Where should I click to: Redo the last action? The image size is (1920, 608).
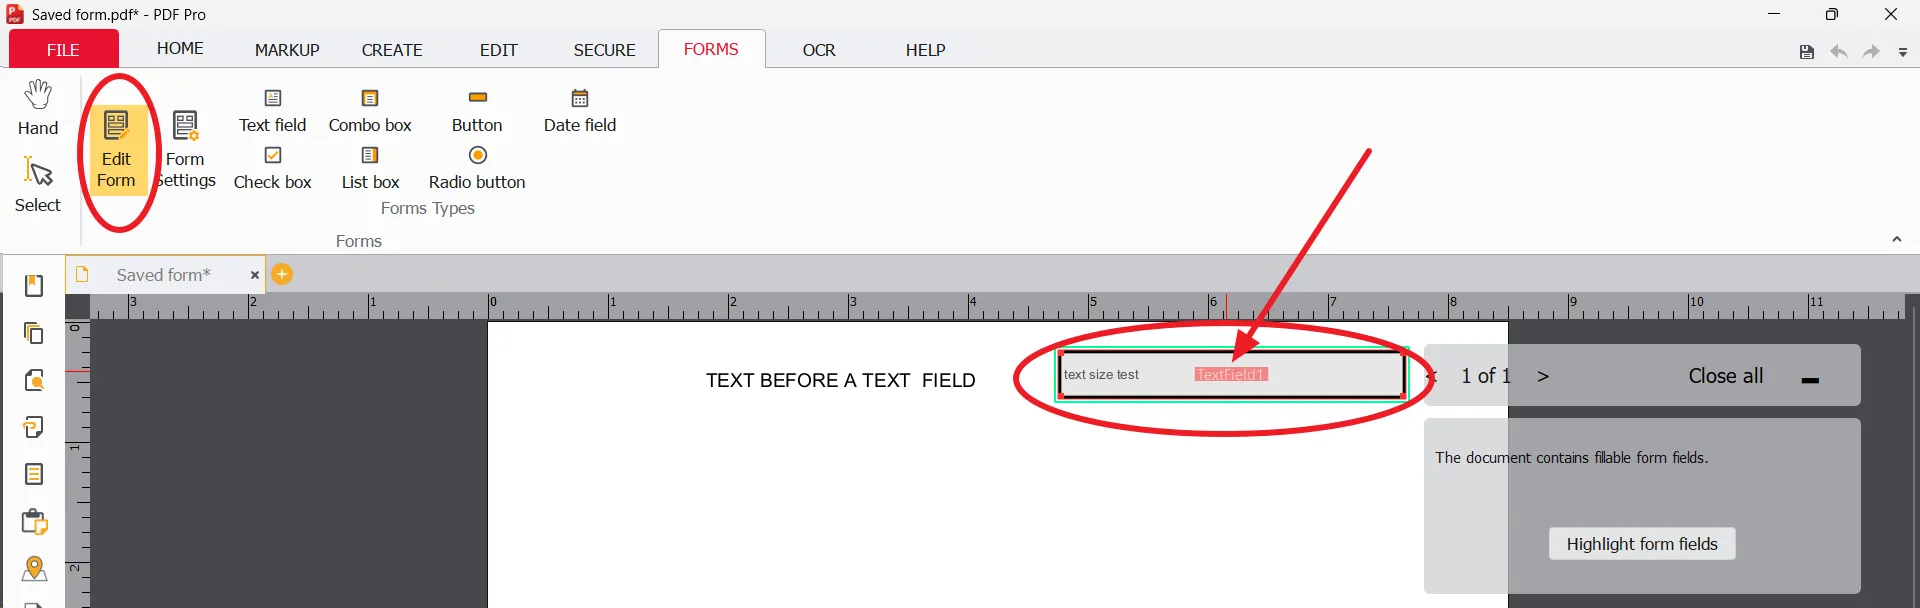click(1871, 52)
